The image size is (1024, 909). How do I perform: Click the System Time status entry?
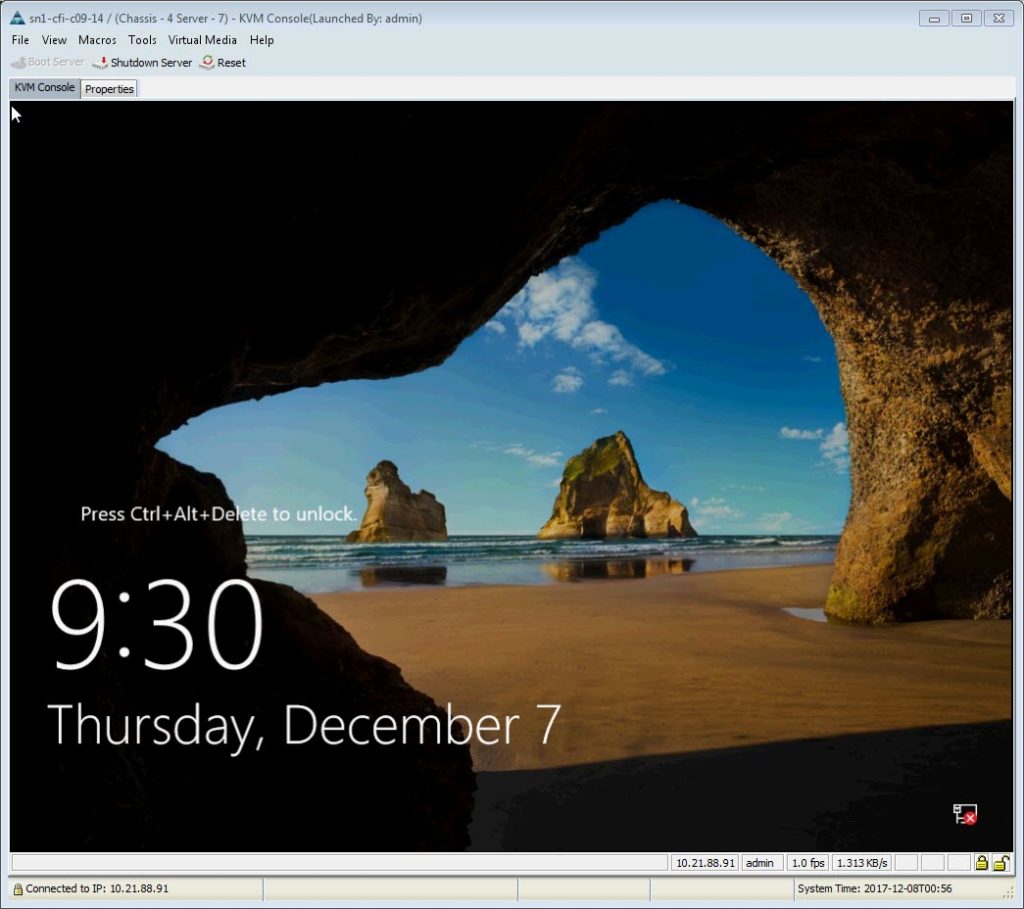[x=874, y=888]
